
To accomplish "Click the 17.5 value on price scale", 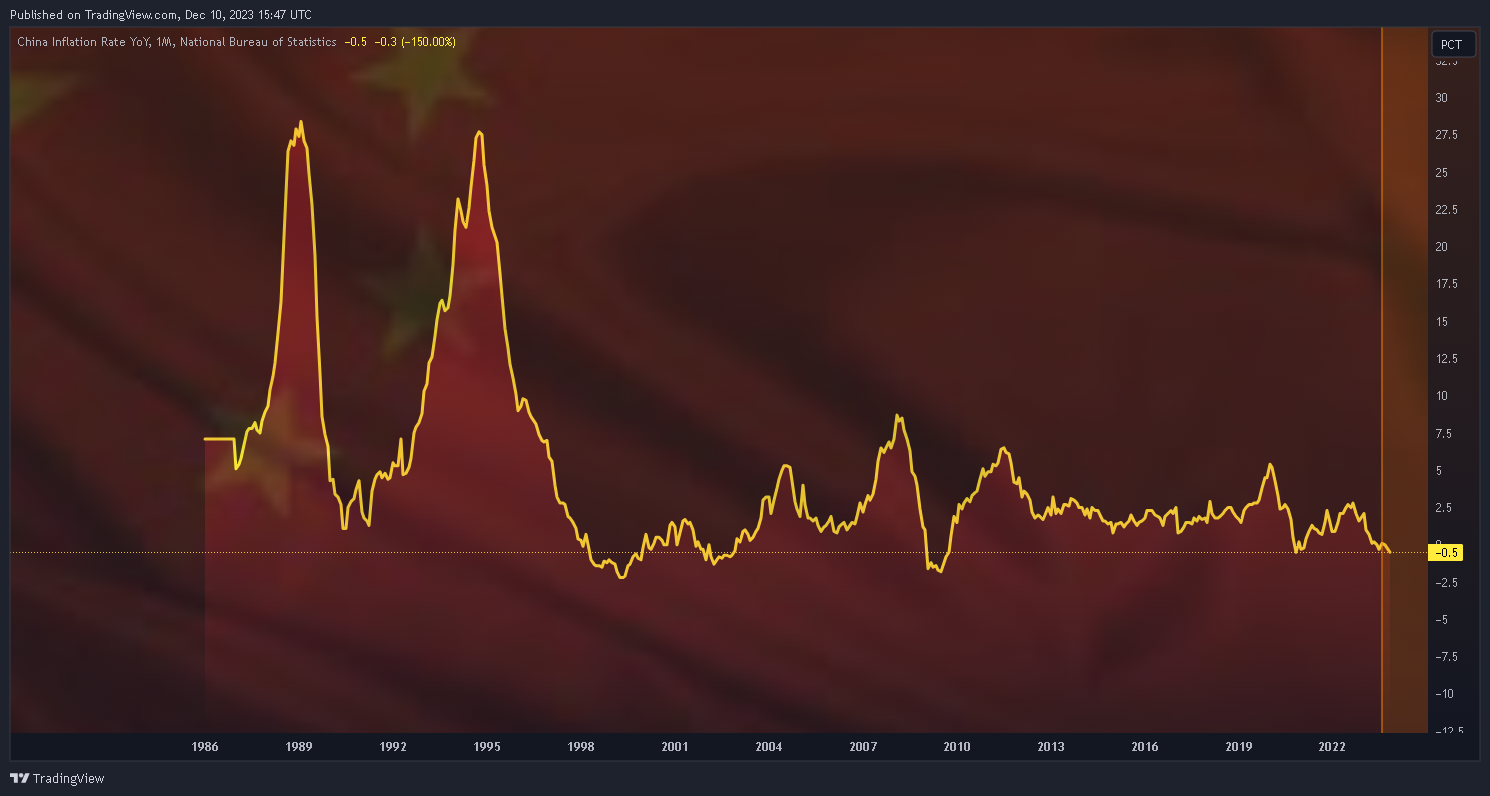I will (1446, 284).
